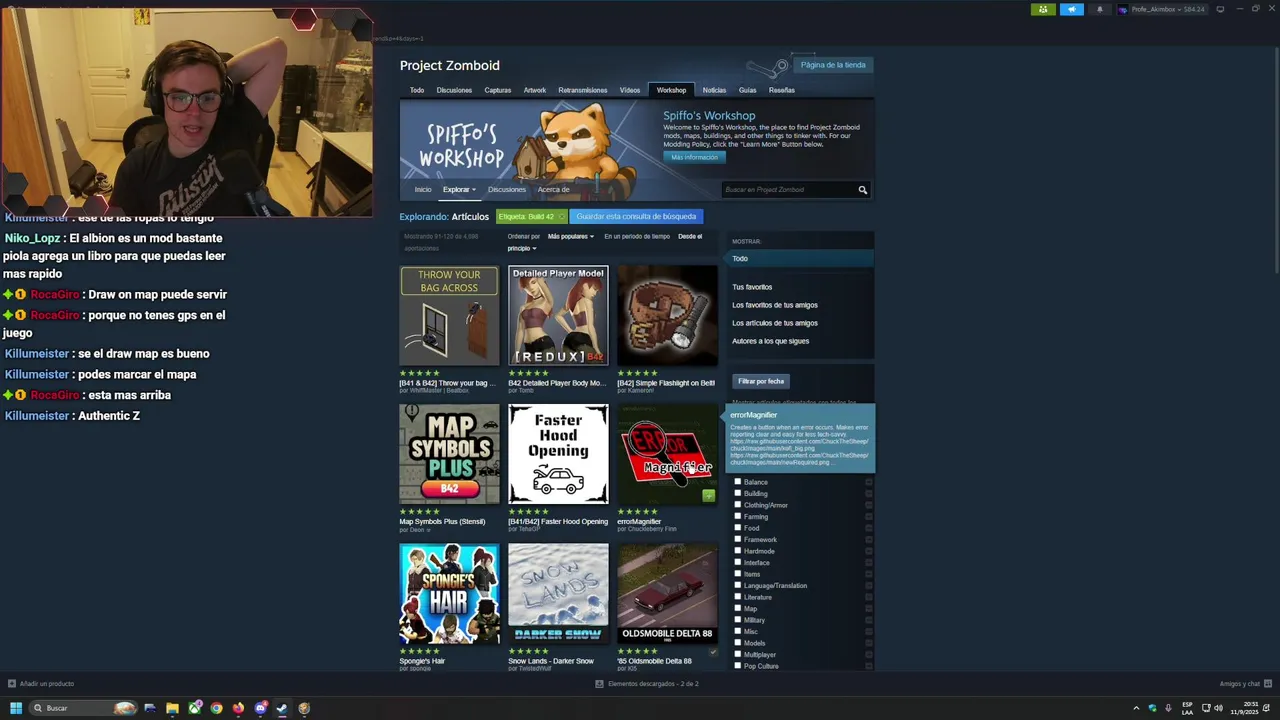The image size is (1280, 720).
Task: Click the Más información button
Action: [694, 157]
